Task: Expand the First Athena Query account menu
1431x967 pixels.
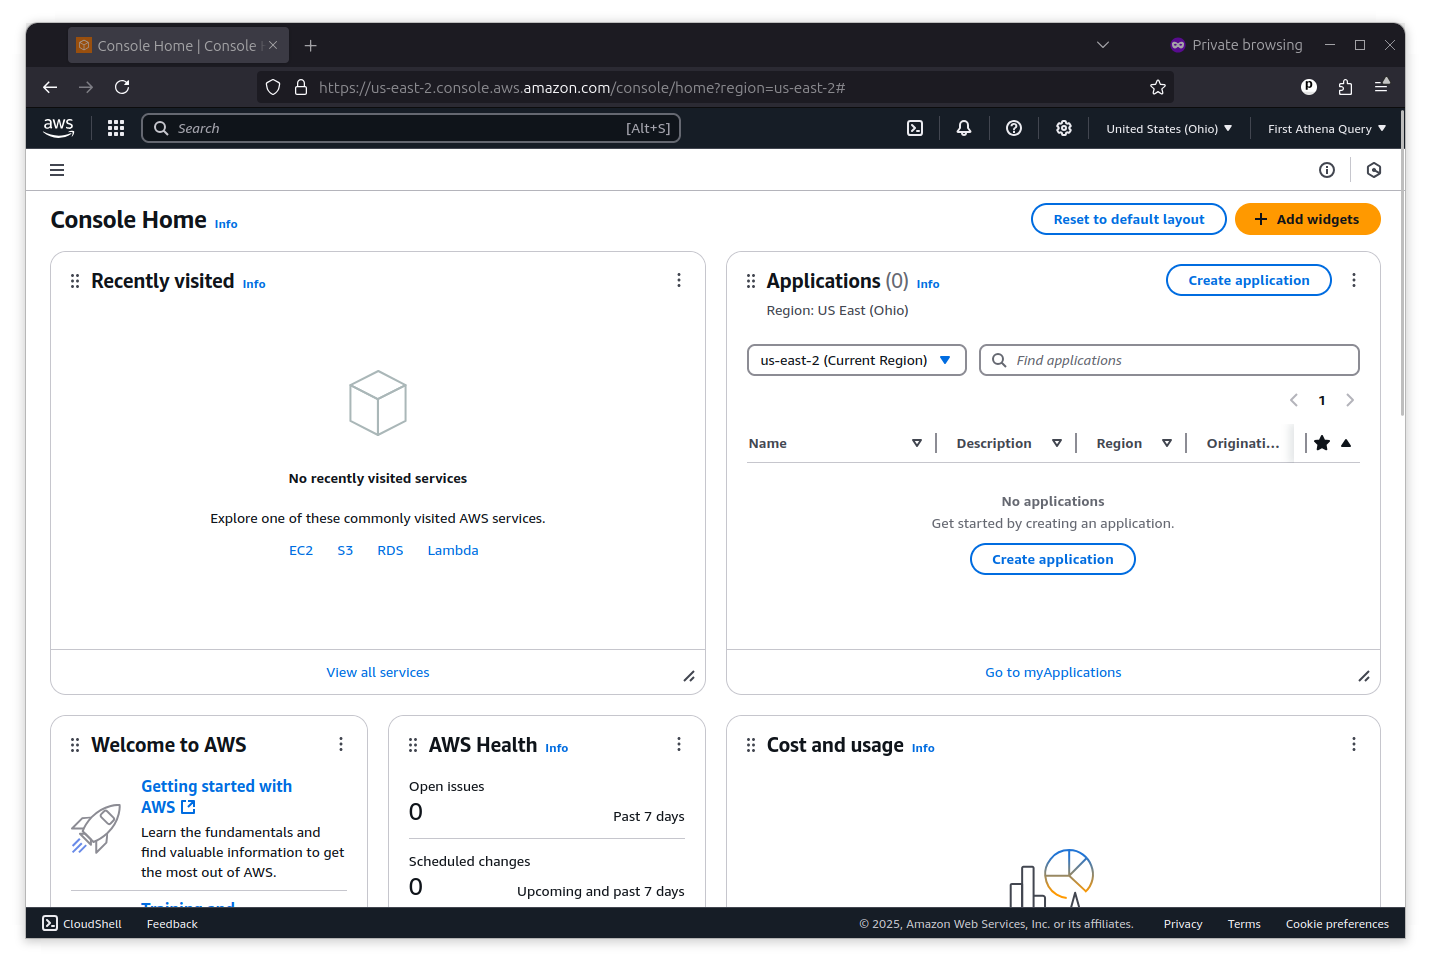Action: pos(1326,128)
